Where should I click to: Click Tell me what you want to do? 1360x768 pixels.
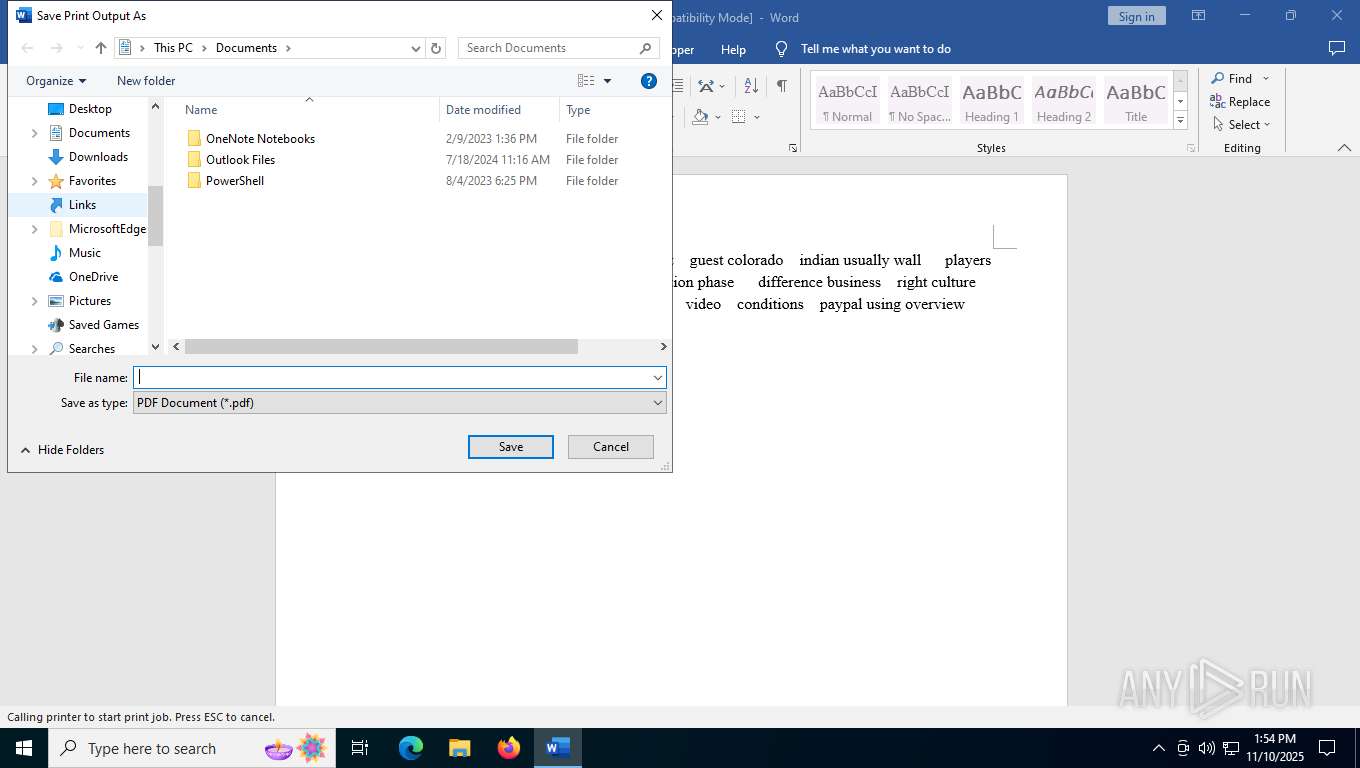point(864,49)
